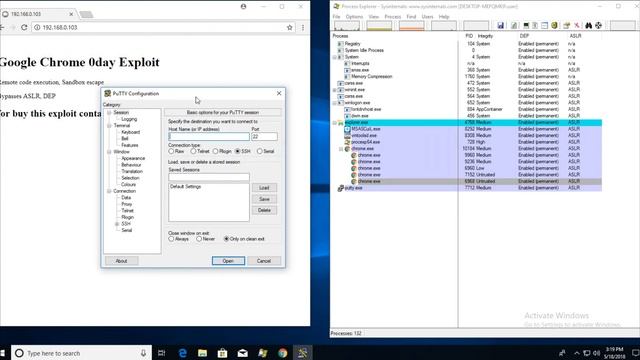Collapse the Connection category in PuTTY tree
This screenshot has height=360, width=640.
click(x=109, y=191)
